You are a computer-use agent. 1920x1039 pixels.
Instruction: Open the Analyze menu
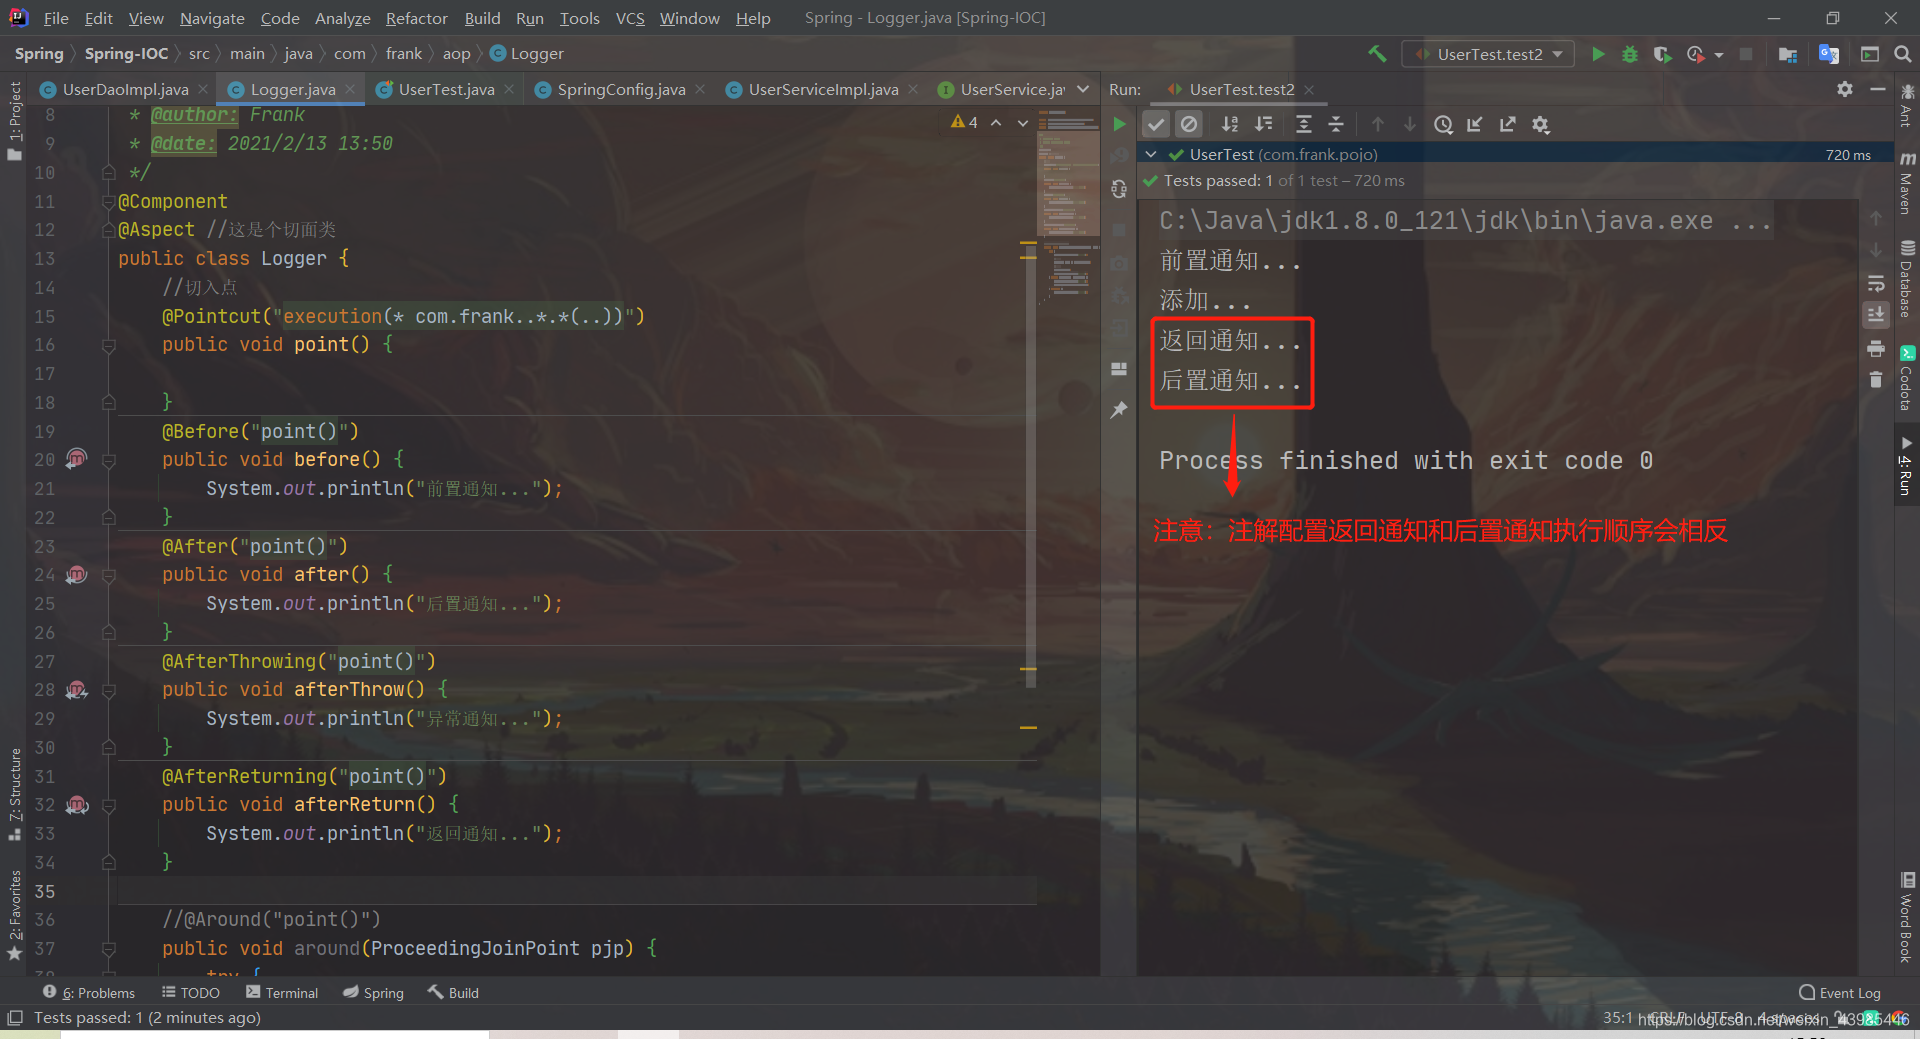coord(342,18)
